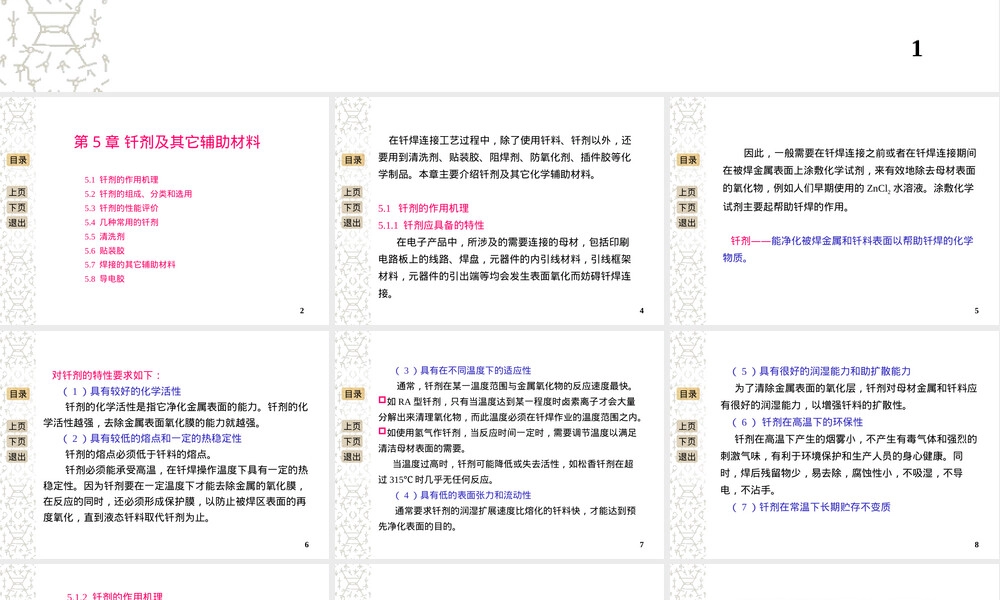Viewport: 1000px width, 600px height.
Task: Select heading 5.1 钎剂的作用机理 on slide 4
Action: tap(423, 208)
